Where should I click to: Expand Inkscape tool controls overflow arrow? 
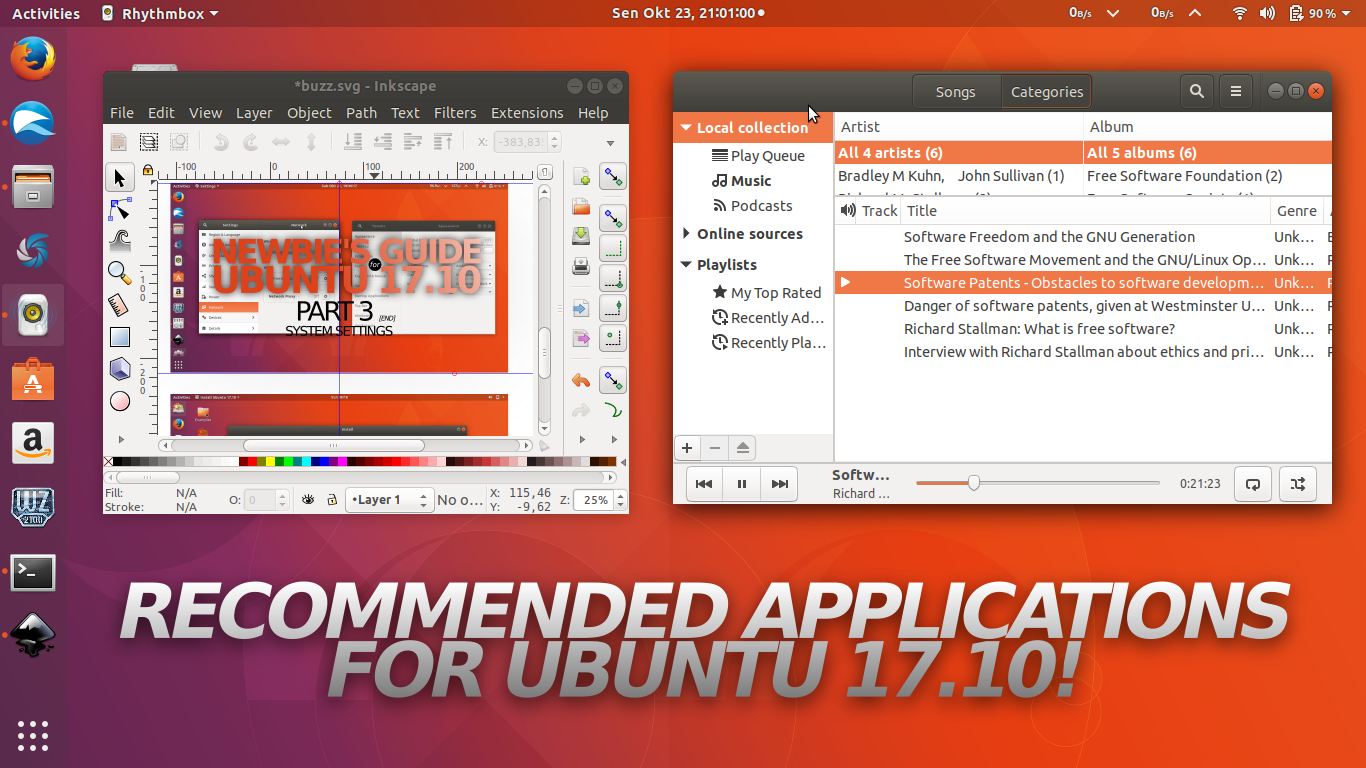[610, 143]
